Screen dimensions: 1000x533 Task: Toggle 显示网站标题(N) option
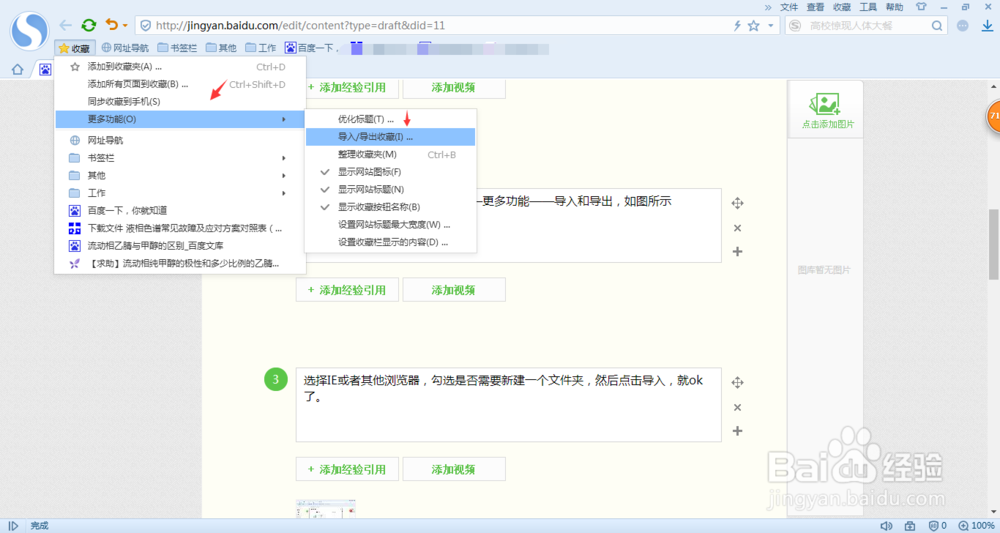pyautogui.click(x=390, y=189)
